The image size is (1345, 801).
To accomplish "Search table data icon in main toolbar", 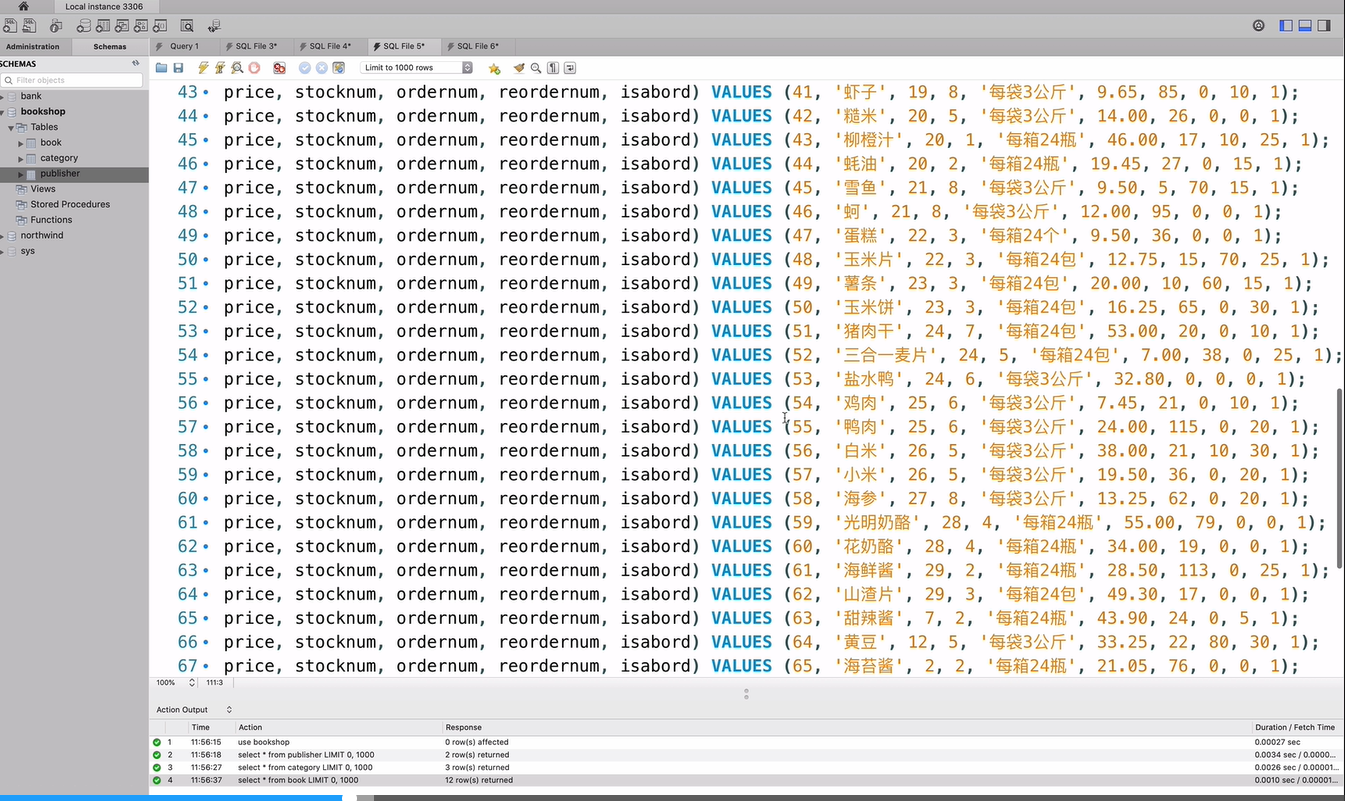I will pyautogui.click(x=187, y=25).
